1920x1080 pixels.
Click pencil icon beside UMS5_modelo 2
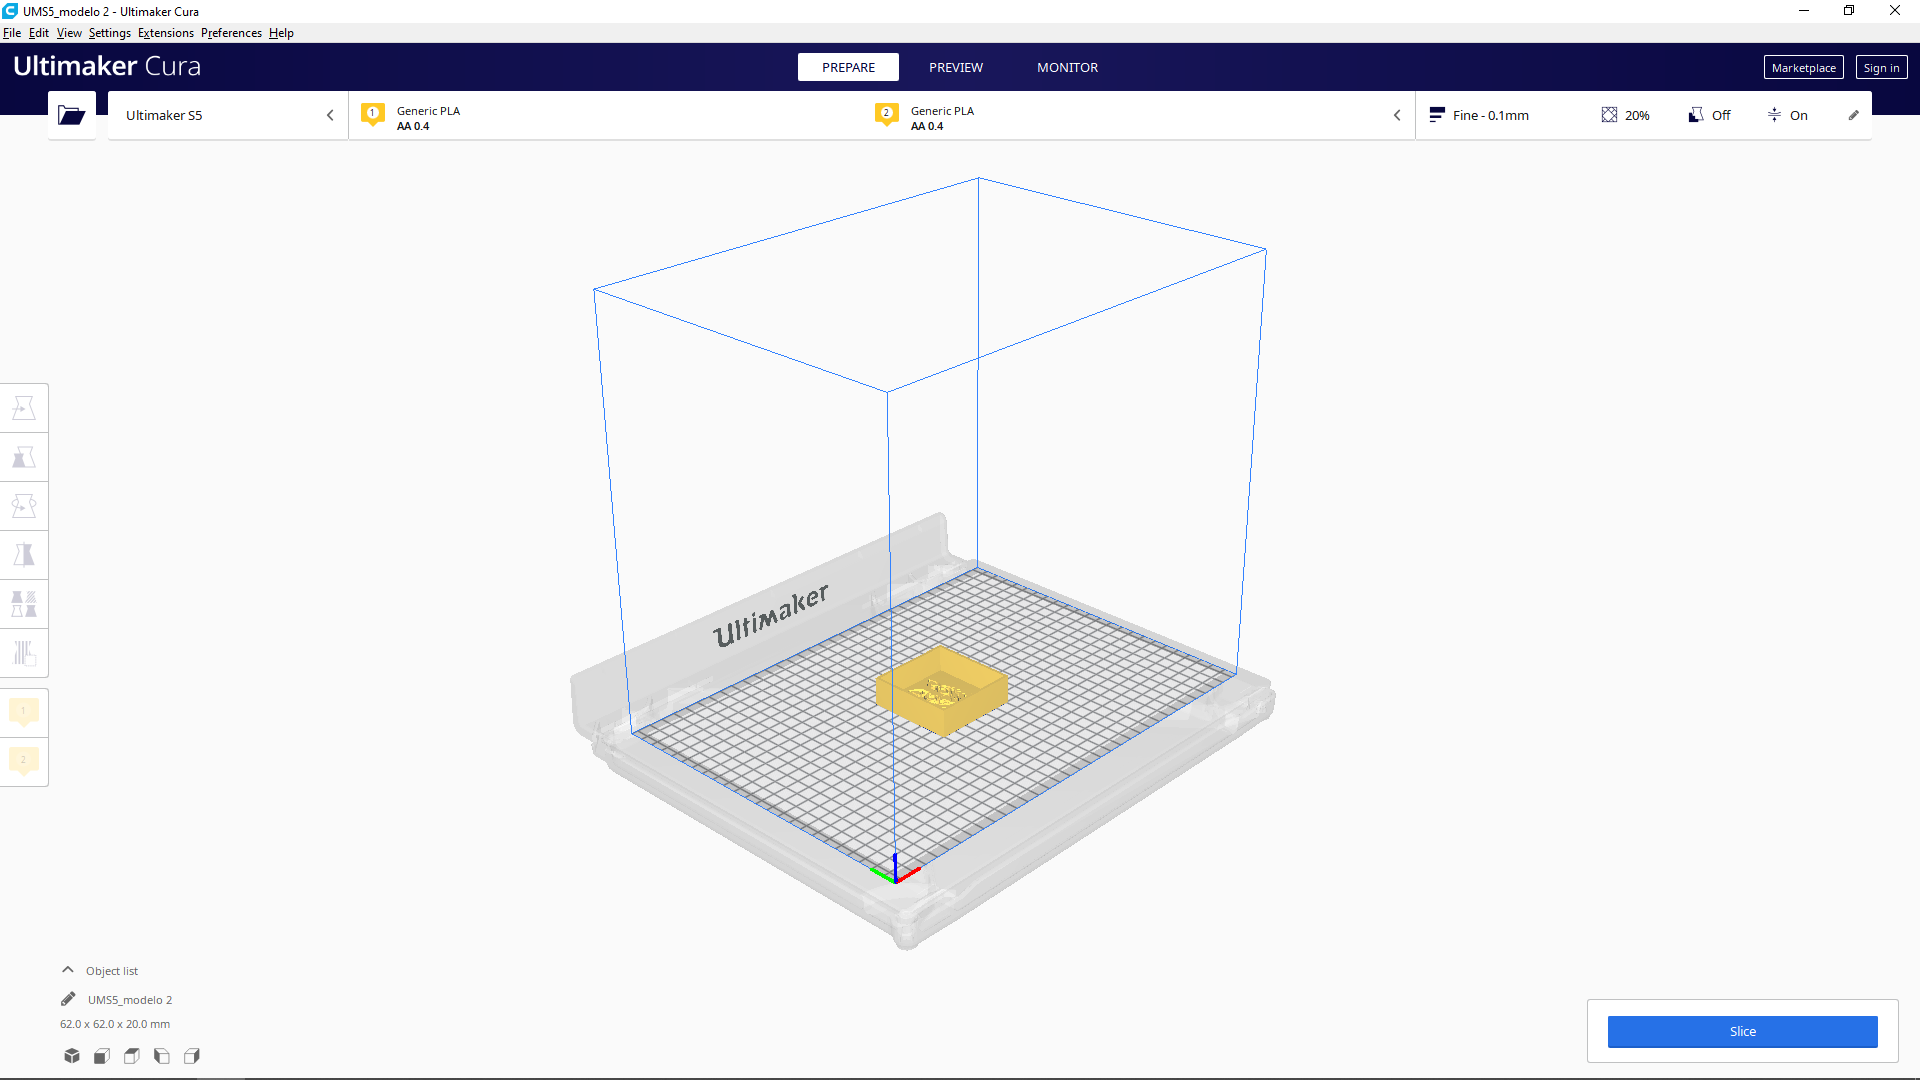click(68, 999)
